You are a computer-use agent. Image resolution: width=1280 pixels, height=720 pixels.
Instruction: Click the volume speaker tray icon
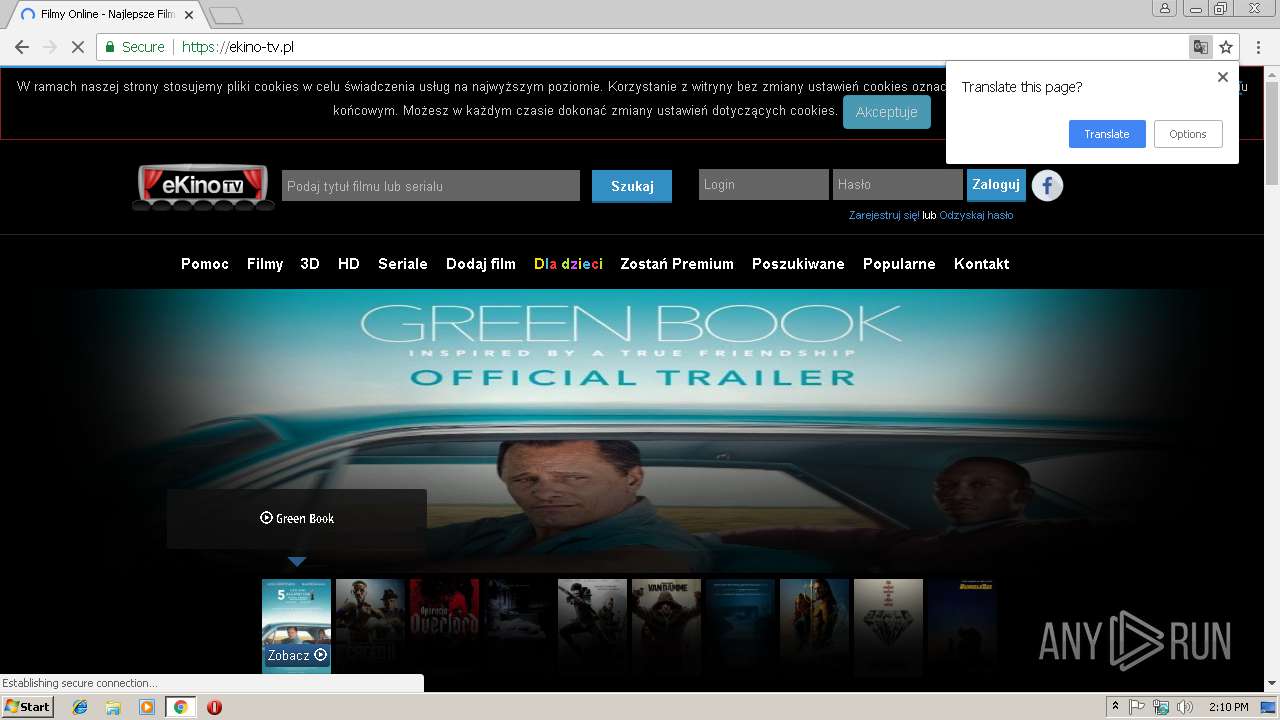point(1185,707)
